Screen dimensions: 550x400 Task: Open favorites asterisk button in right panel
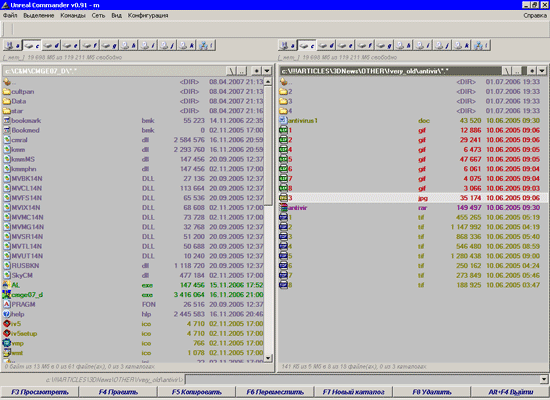(532, 71)
